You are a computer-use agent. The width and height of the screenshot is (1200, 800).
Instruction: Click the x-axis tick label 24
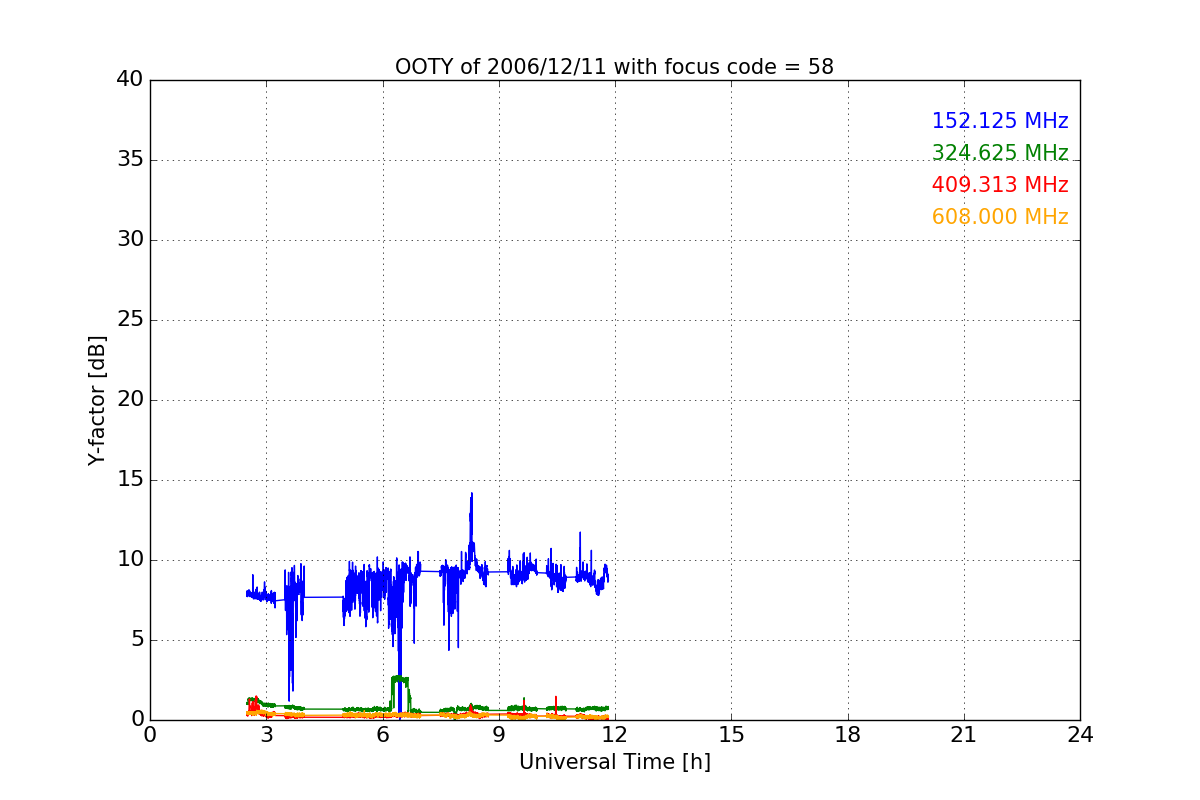tap(1080, 735)
